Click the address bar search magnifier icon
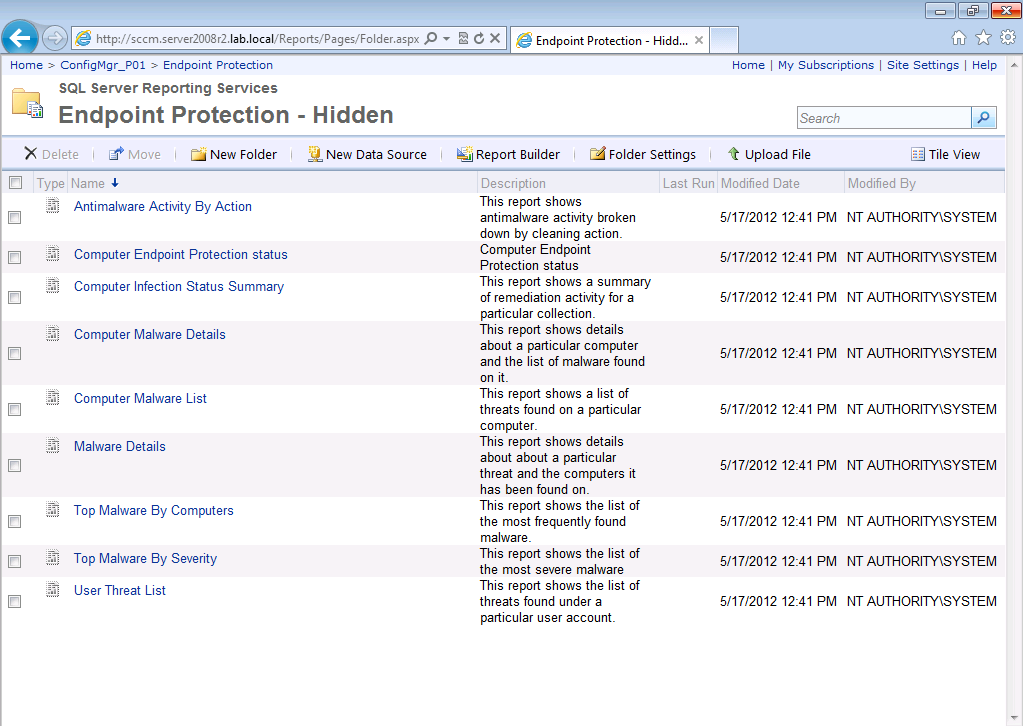The width and height of the screenshot is (1023, 726). [x=431, y=38]
